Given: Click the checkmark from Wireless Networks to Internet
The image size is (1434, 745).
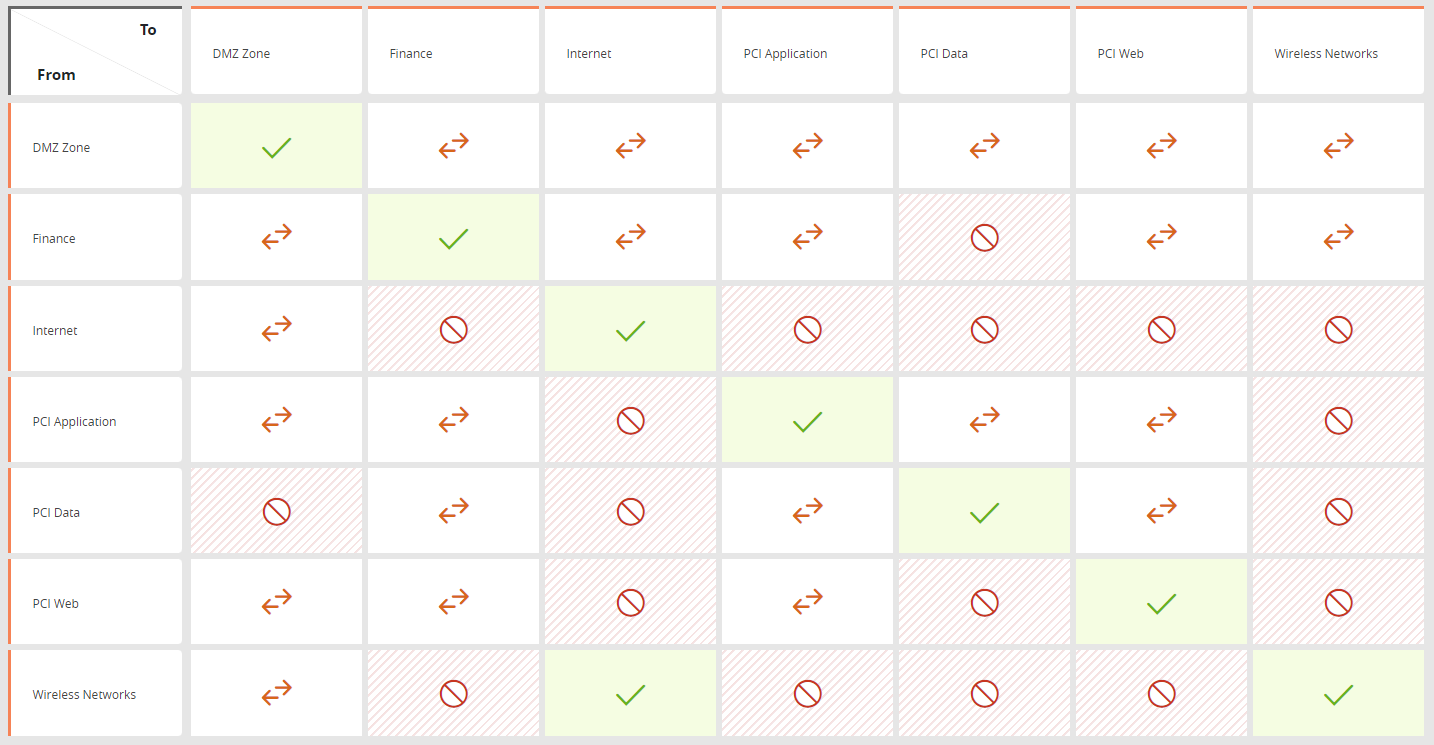Looking at the screenshot, I should 630,694.
